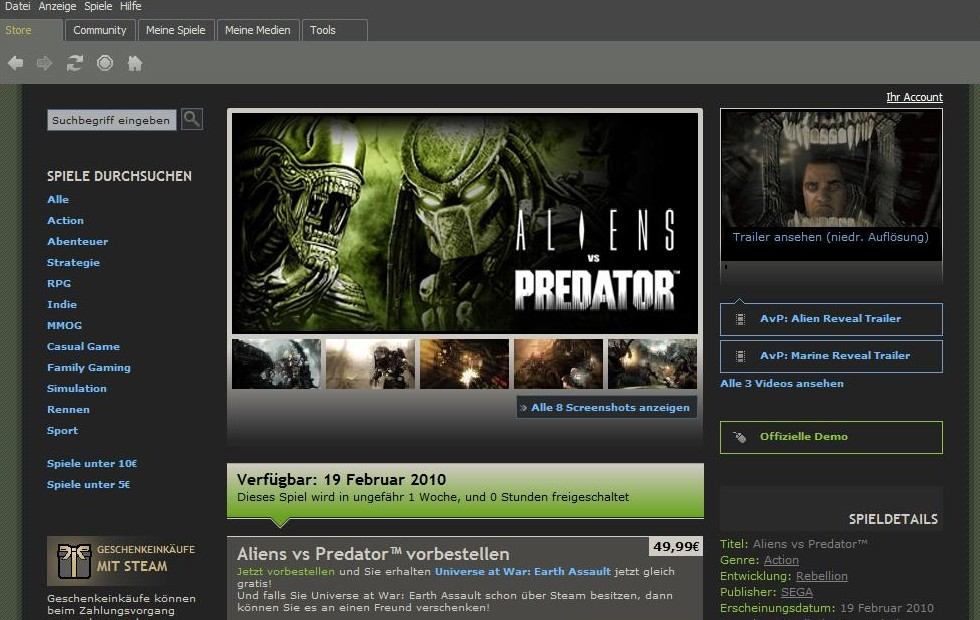The width and height of the screenshot is (980, 620).
Task: Go to store home with house icon
Action: click(135, 63)
